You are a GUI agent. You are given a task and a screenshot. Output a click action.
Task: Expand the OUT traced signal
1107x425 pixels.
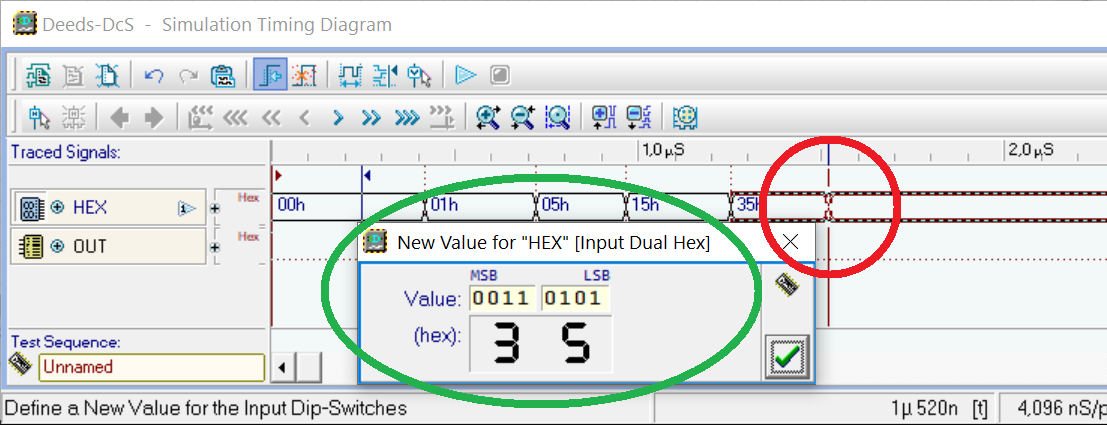click(58, 246)
